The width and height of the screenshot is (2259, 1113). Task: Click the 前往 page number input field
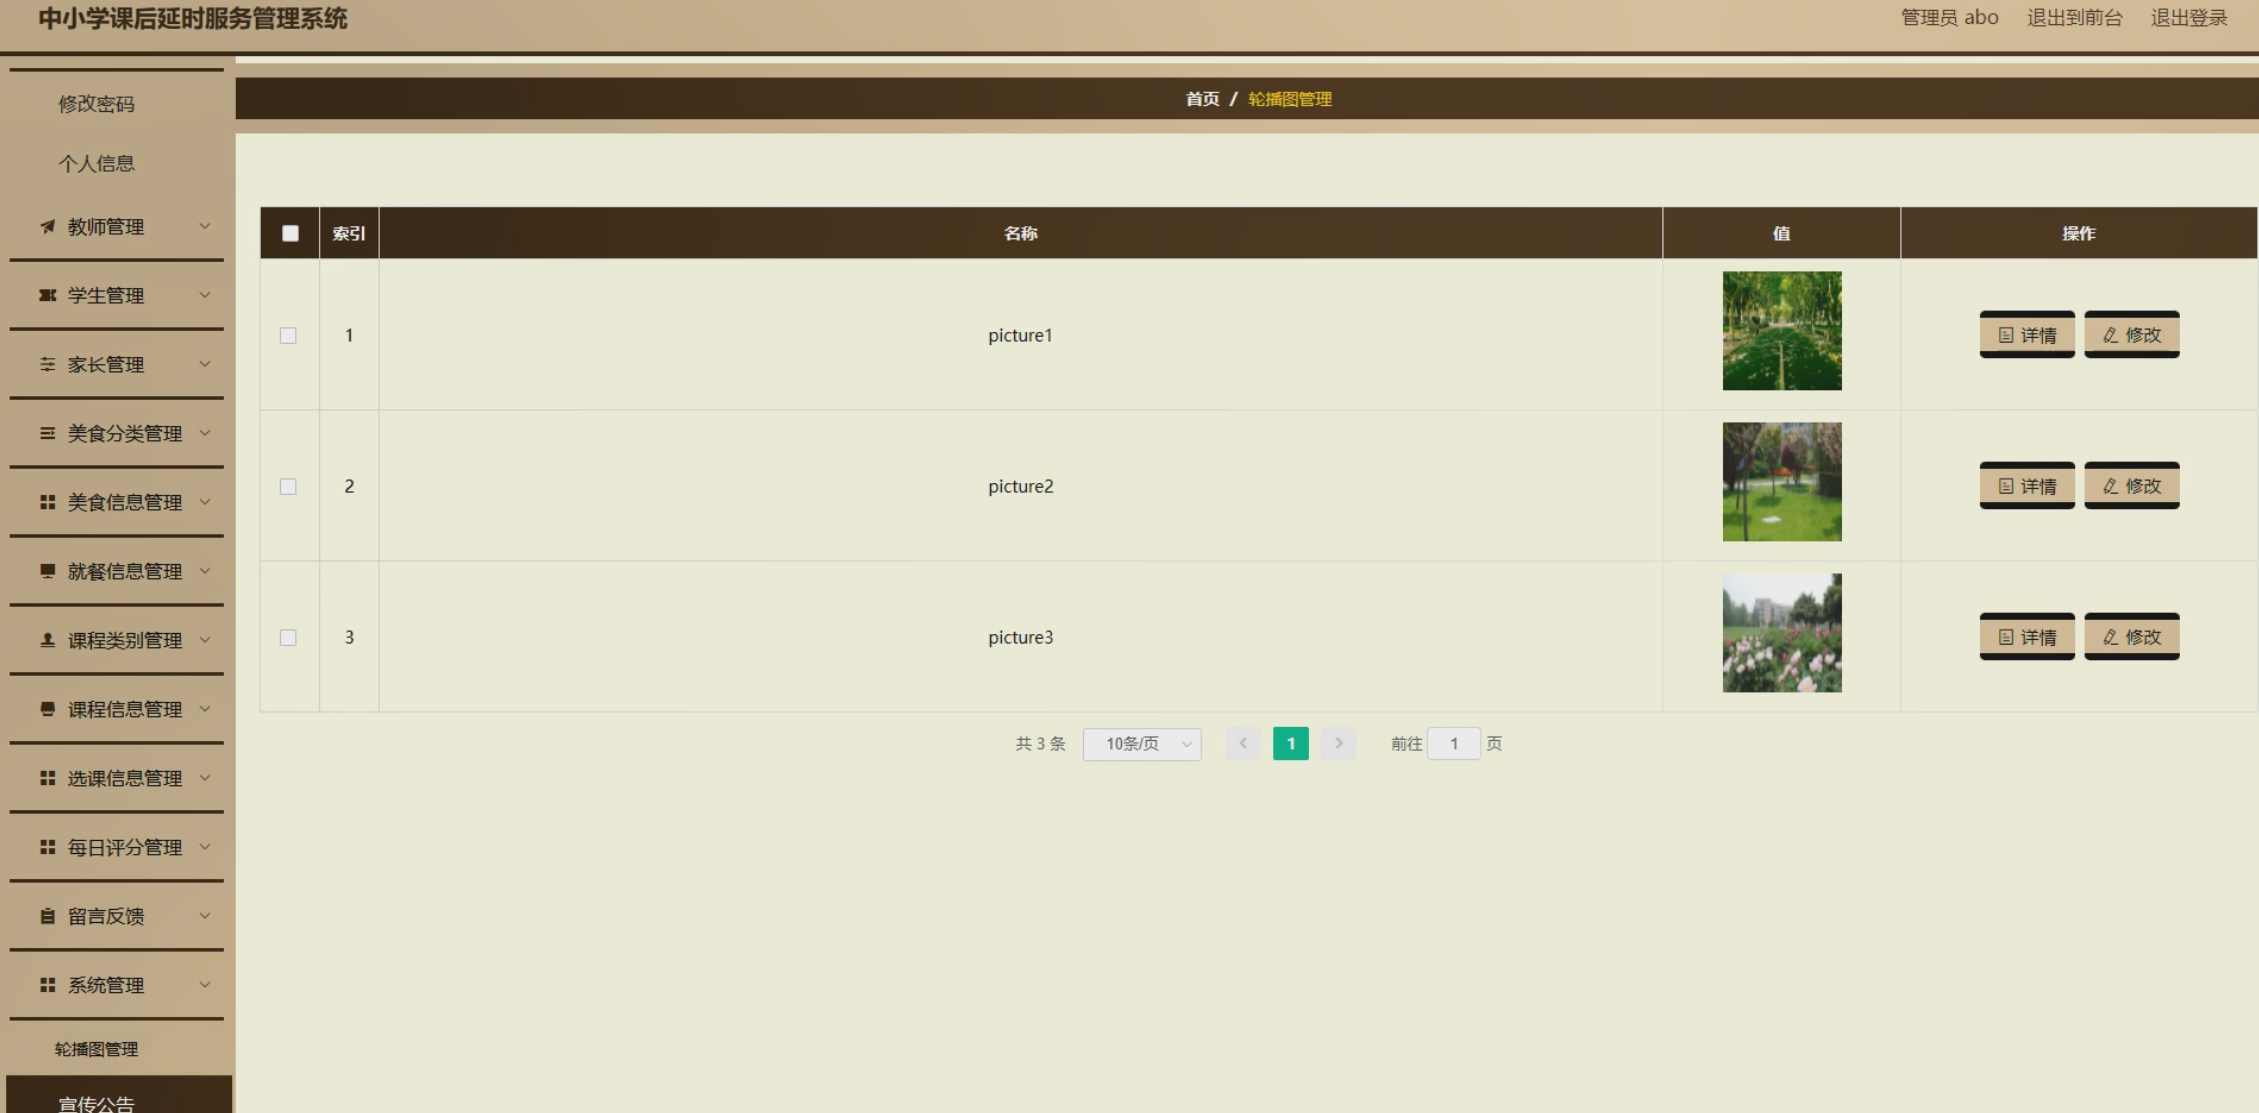tap(1453, 744)
